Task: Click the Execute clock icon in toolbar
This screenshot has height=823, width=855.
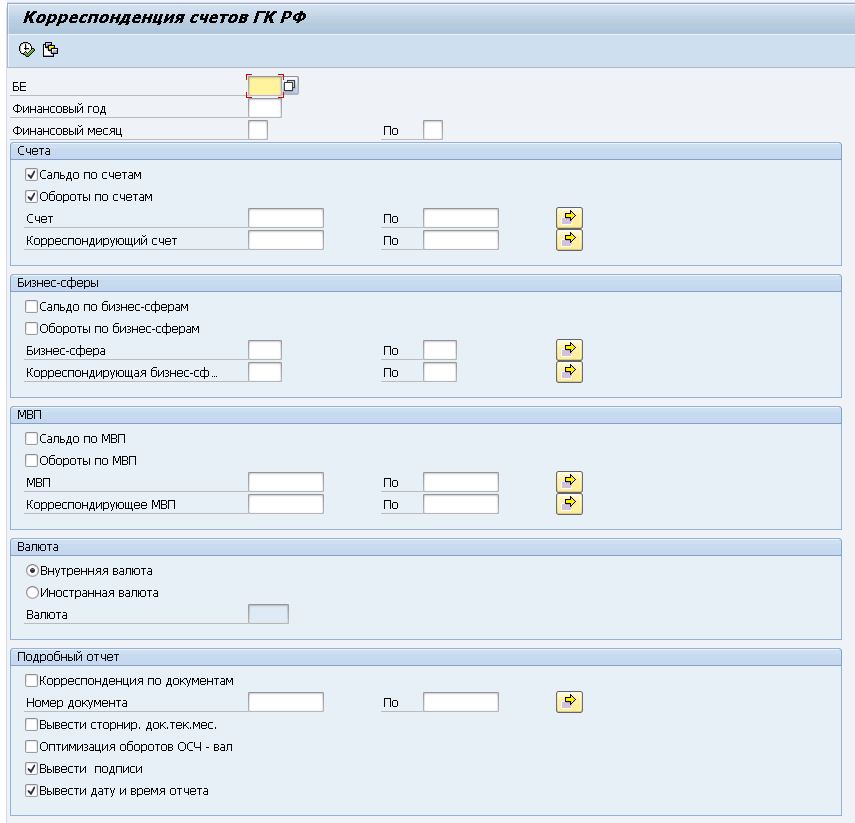Action: (26, 50)
